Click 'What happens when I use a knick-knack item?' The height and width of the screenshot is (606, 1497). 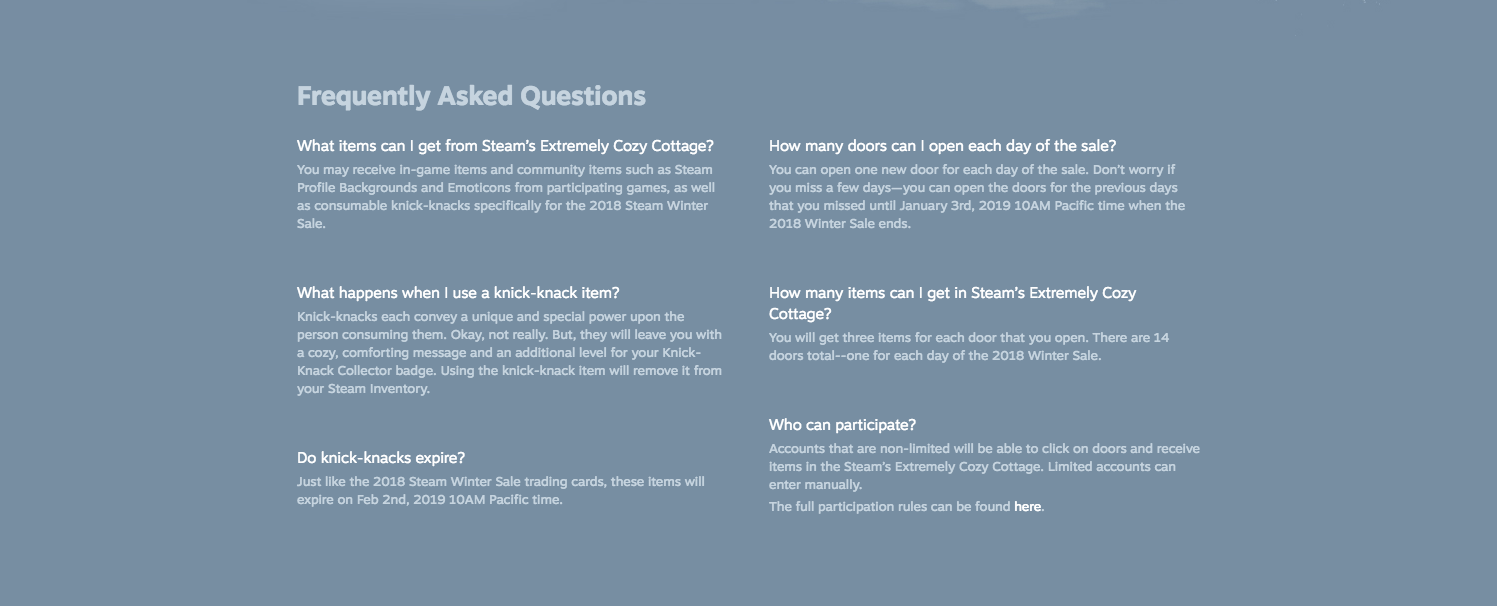(x=458, y=293)
